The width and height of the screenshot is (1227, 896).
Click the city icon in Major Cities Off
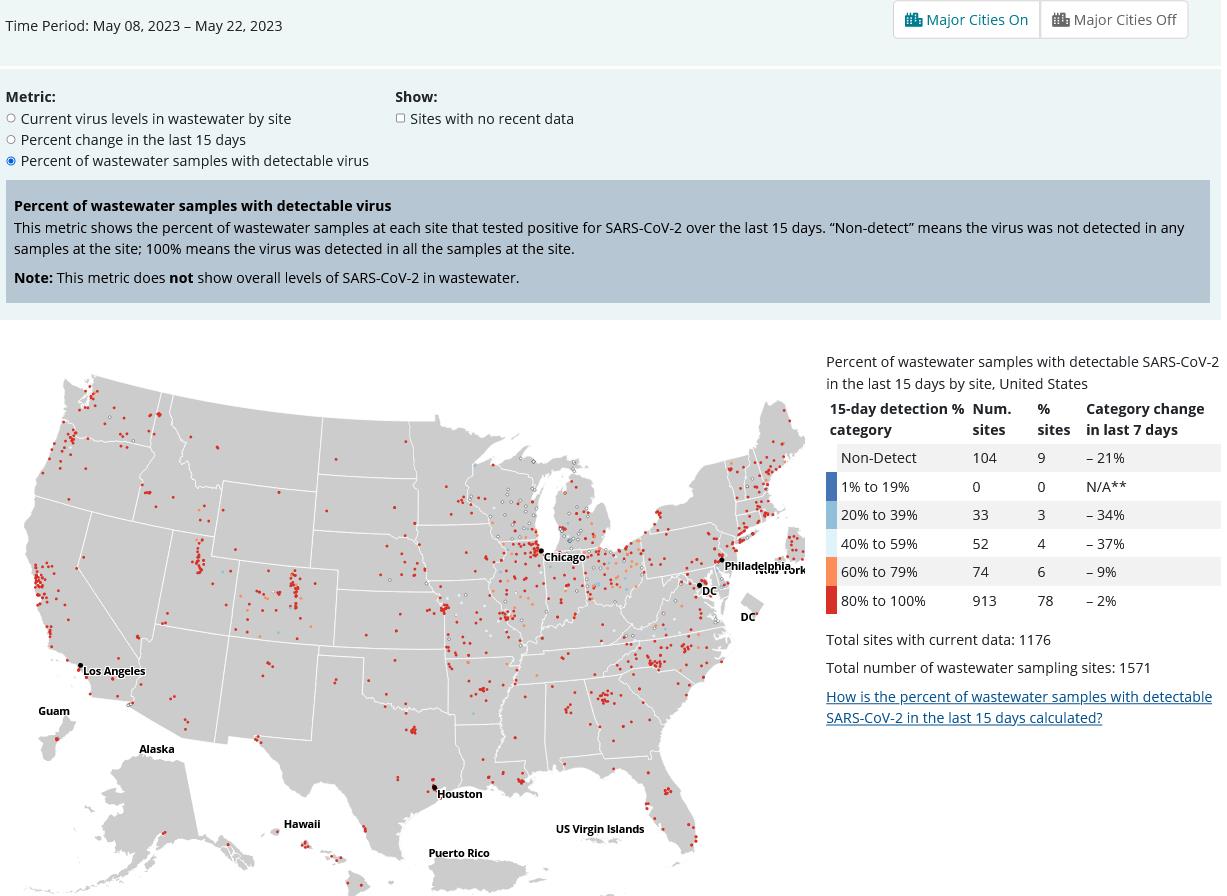pyautogui.click(x=1060, y=20)
